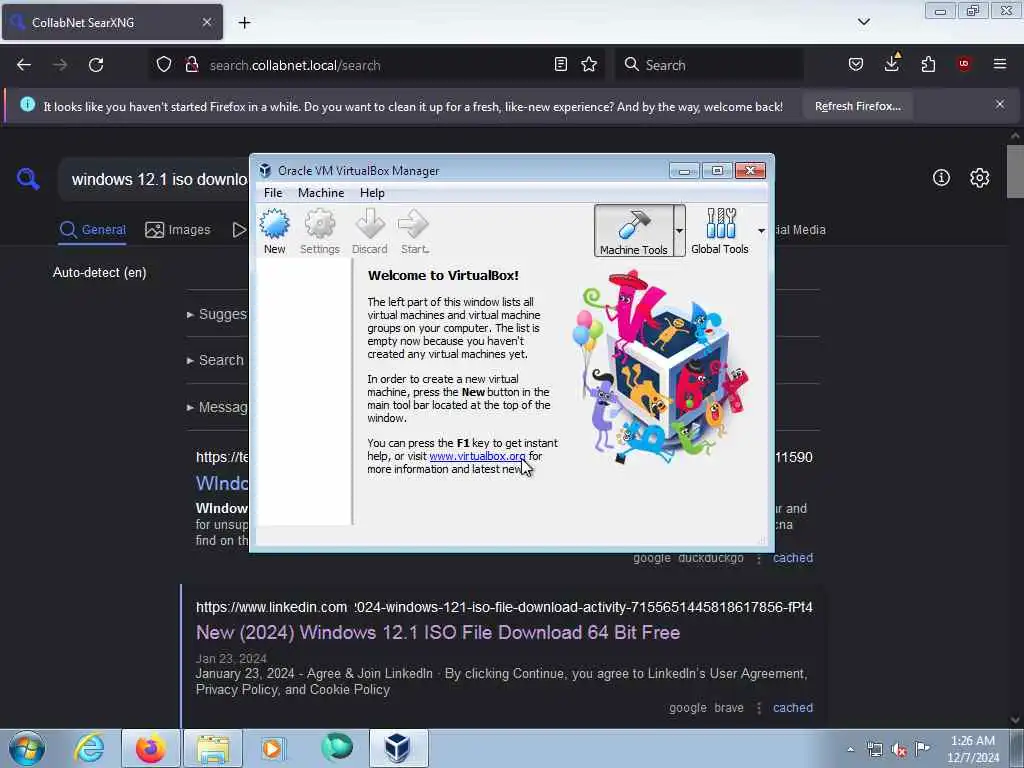This screenshot has width=1024, height=768.
Task: Select the Global Tools button
Action: pos(720,231)
